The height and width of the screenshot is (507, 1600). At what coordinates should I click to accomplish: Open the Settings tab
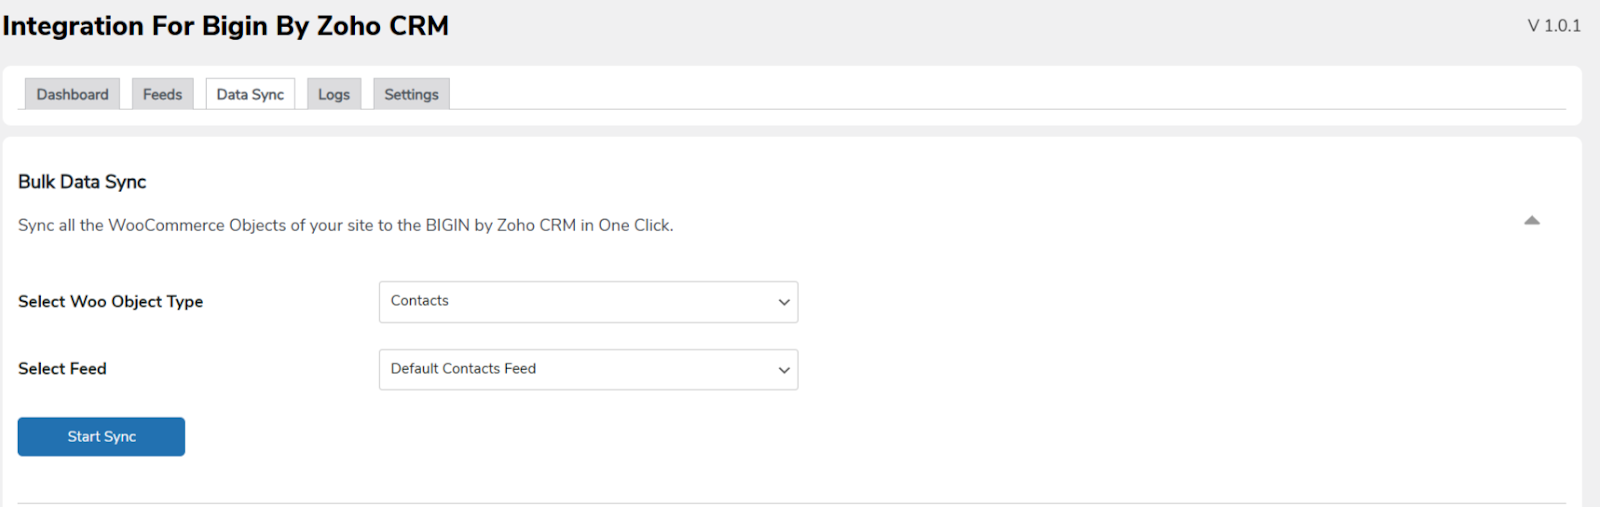[x=411, y=94]
